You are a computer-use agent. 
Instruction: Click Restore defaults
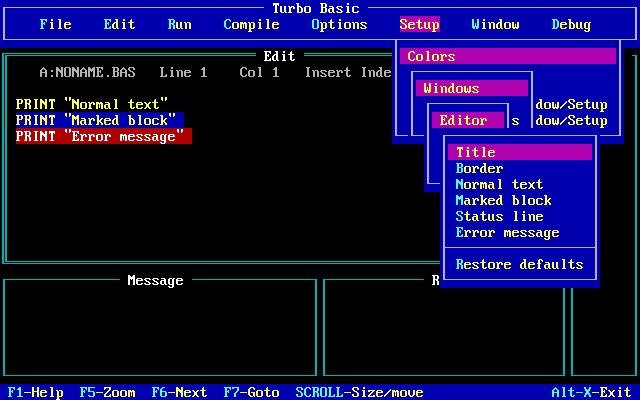(x=519, y=264)
